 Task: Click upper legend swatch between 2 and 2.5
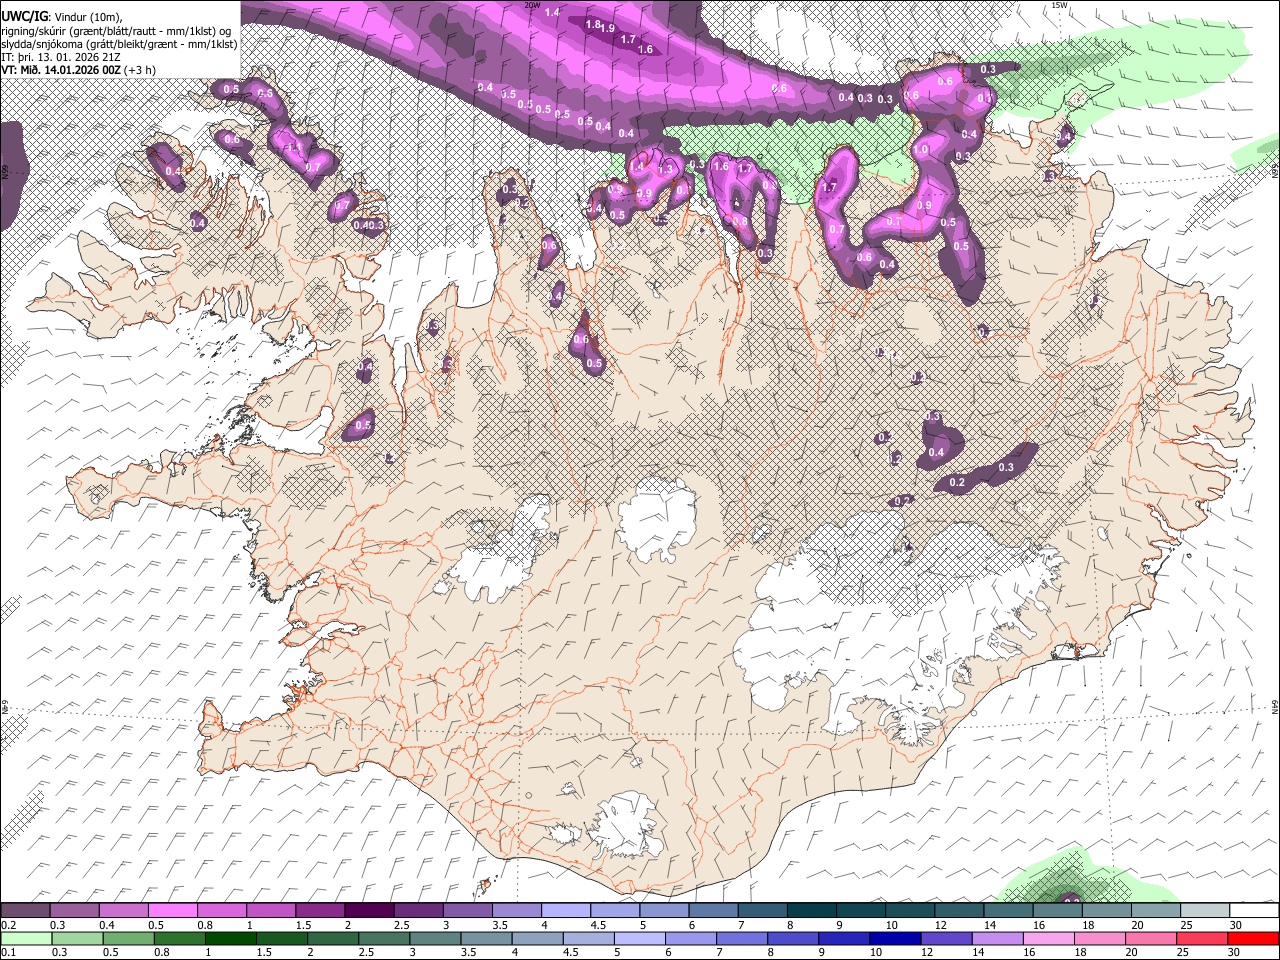tap(369, 910)
